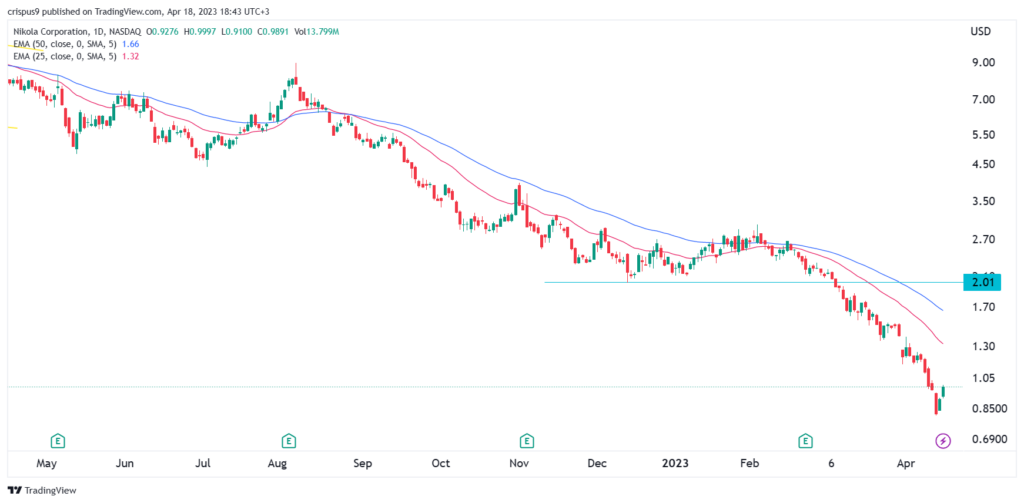The image size is (1024, 503).
Task: Click the Jun date axis label
Action: [x=124, y=464]
